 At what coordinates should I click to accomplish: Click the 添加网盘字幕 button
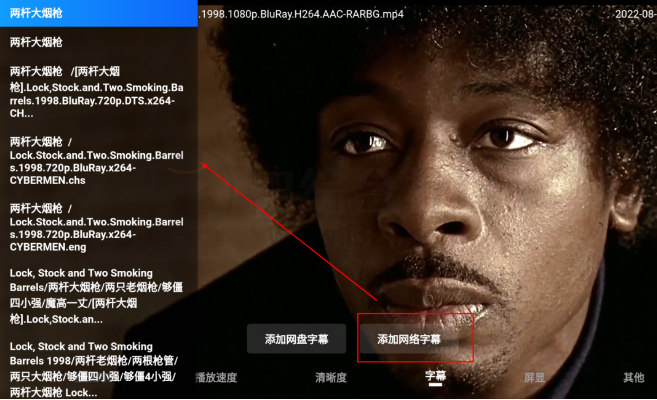click(296, 339)
